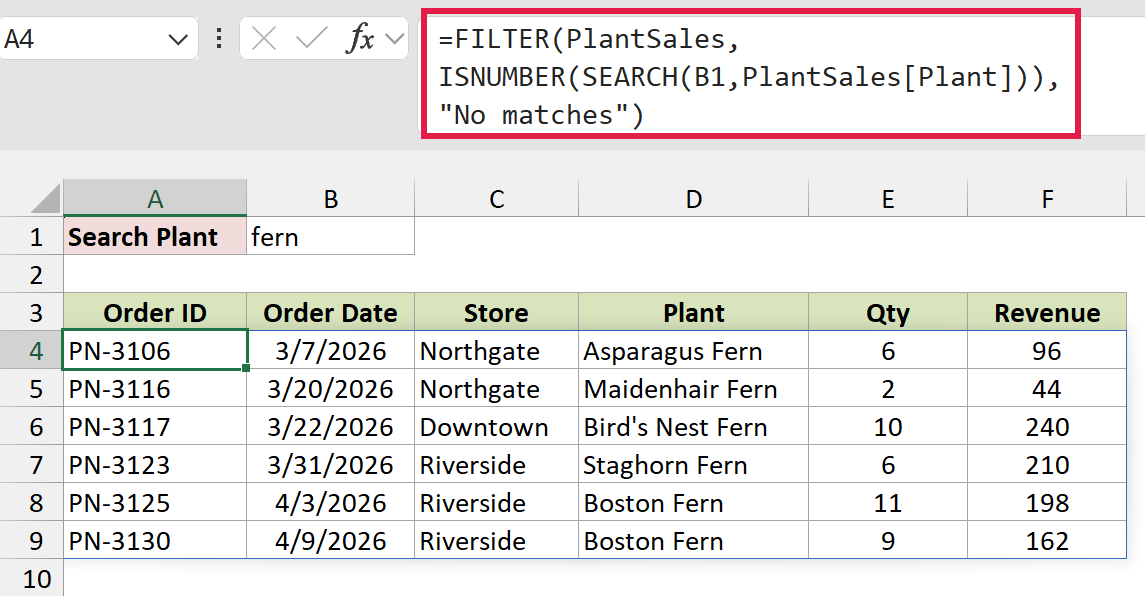Screen dimensions: 1145x596
Task: Click the Asparagus Fern cell
Action: pos(694,351)
